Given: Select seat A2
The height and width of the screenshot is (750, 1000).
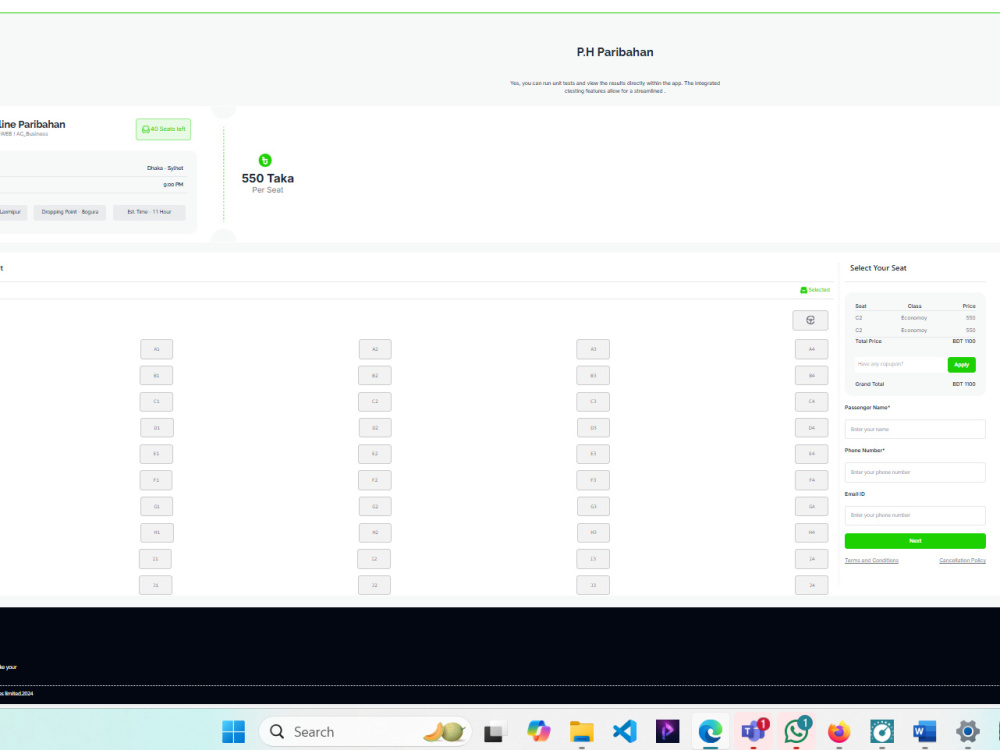Looking at the screenshot, I should (375, 349).
